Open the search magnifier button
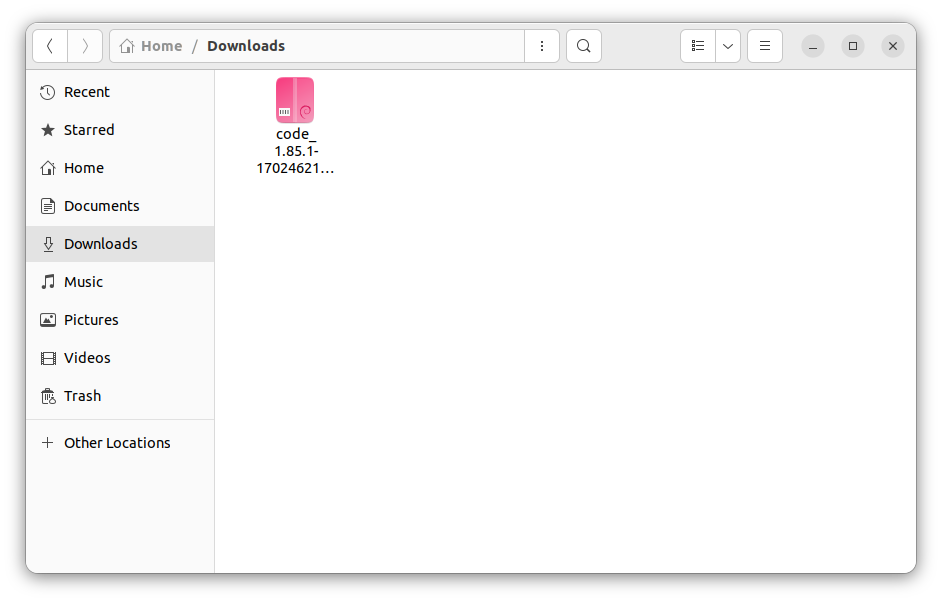Image resolution: width=942 pixels, height=602 pixels. (583, 46)
